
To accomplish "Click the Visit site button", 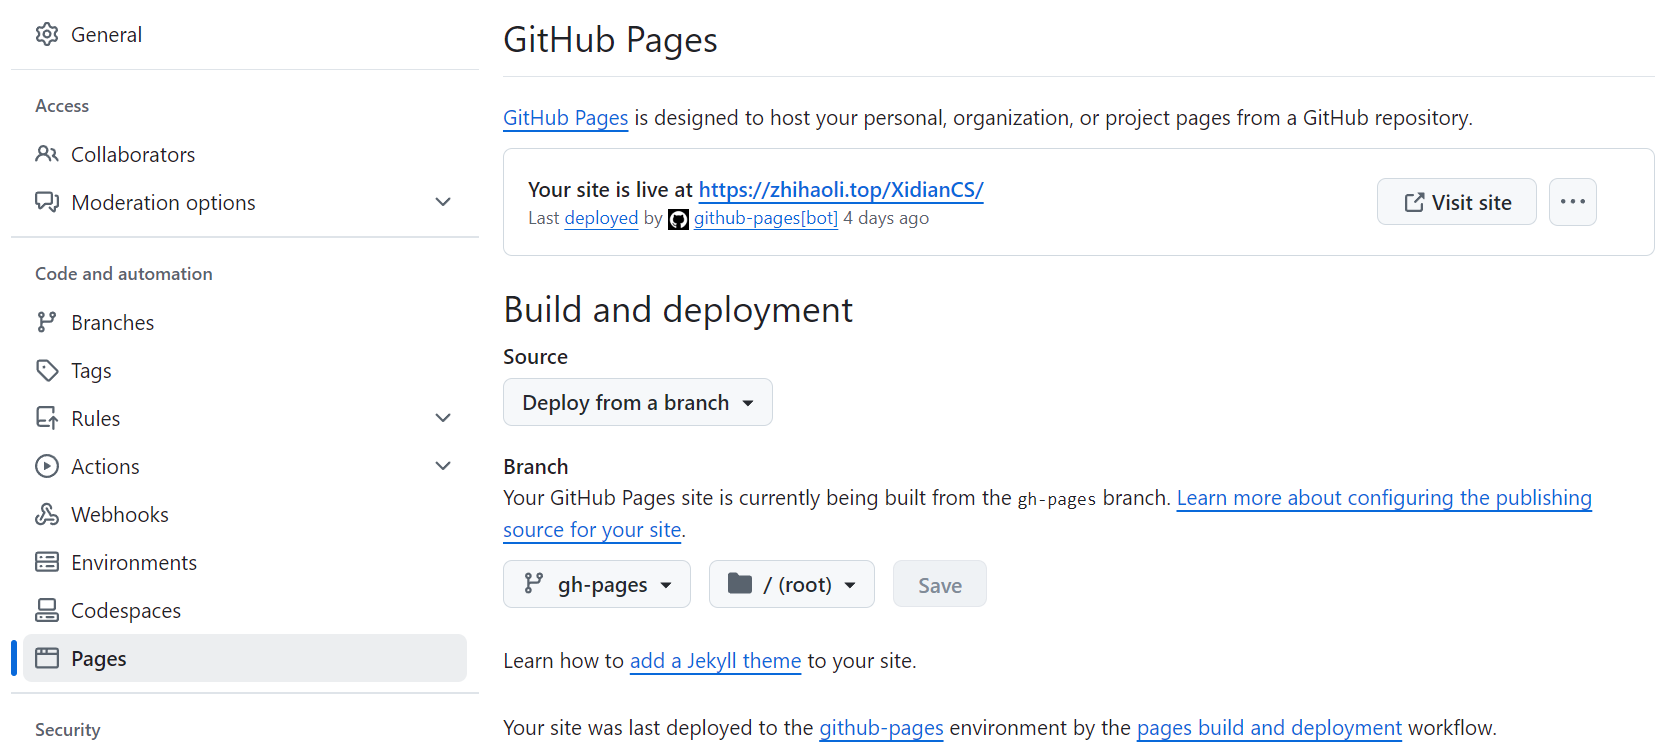I will 1457,202.
